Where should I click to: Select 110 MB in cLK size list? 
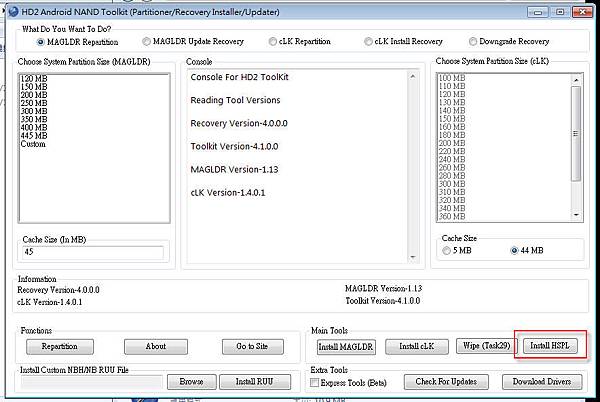coord(452,86)
